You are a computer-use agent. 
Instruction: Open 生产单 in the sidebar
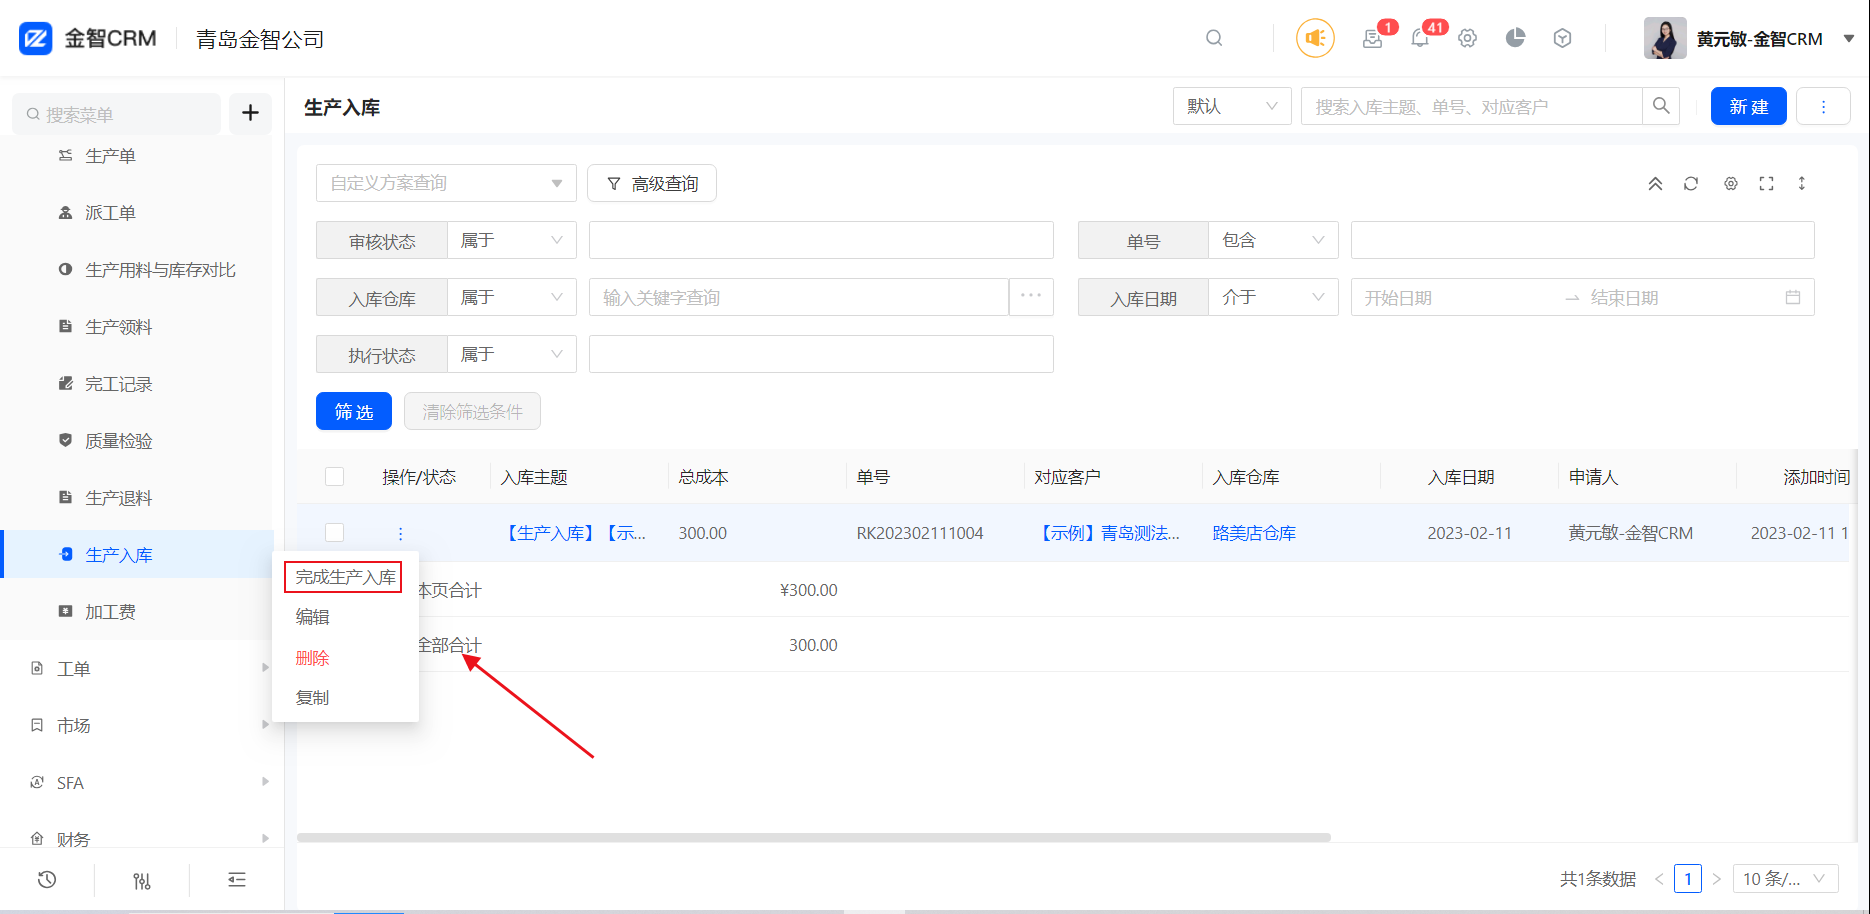click(110, 156)
